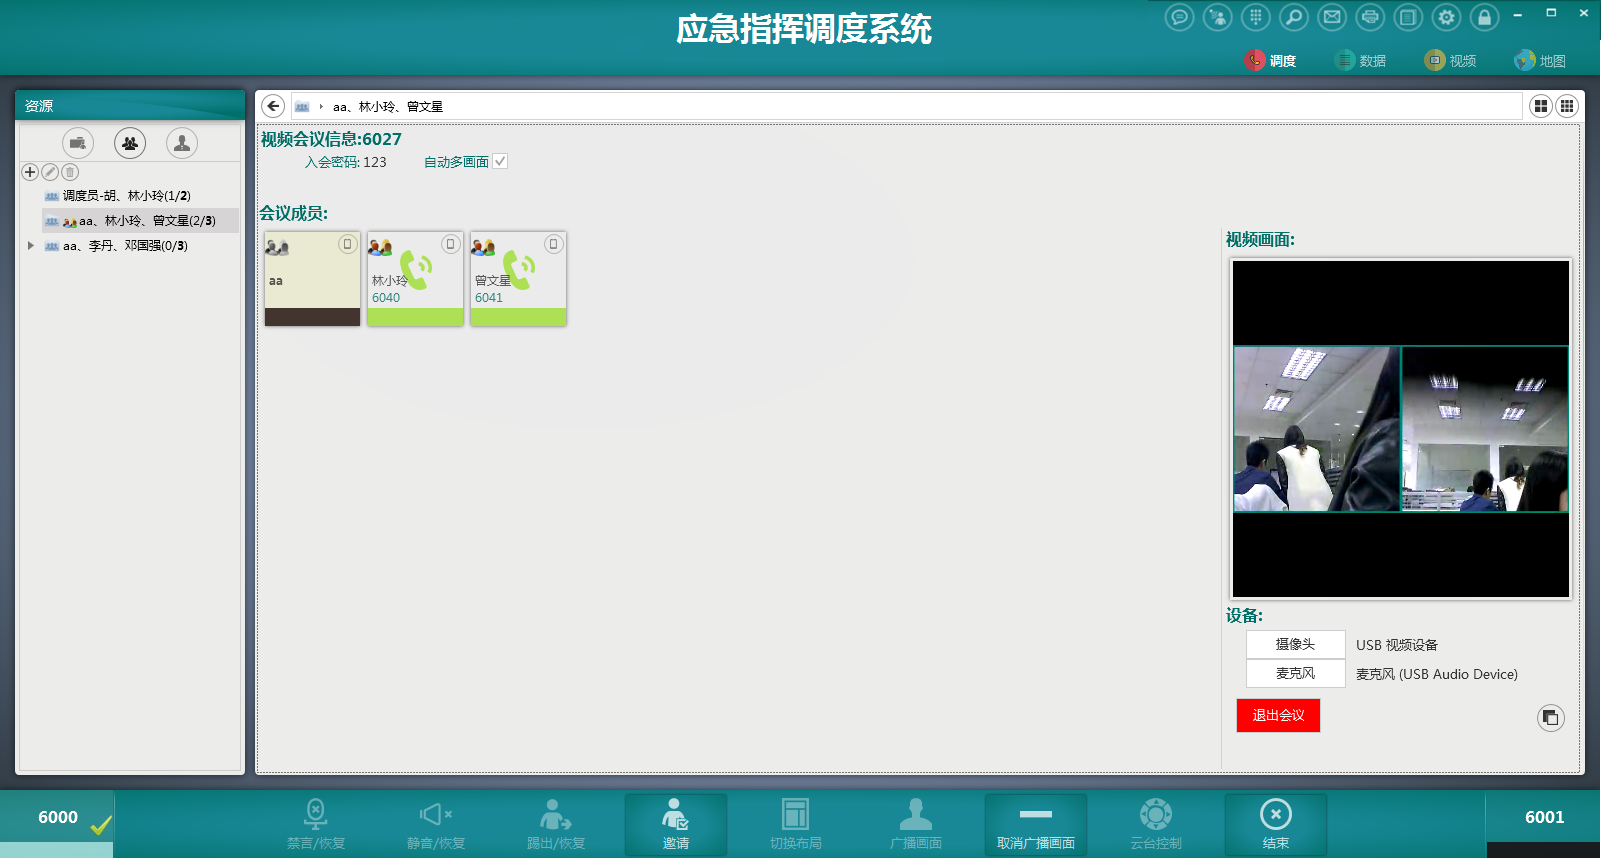Open the dial pad in top toolbar
This screenshot has height=858, width=1601.
point(1256,17)
